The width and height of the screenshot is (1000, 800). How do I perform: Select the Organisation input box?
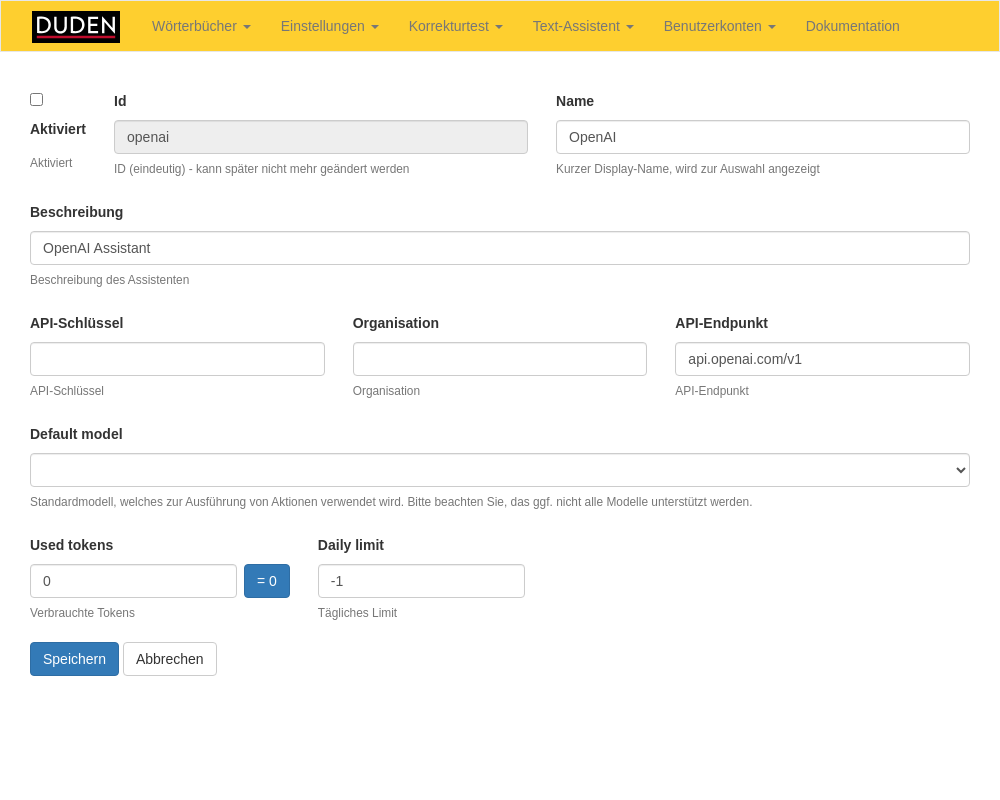point(499,359)
